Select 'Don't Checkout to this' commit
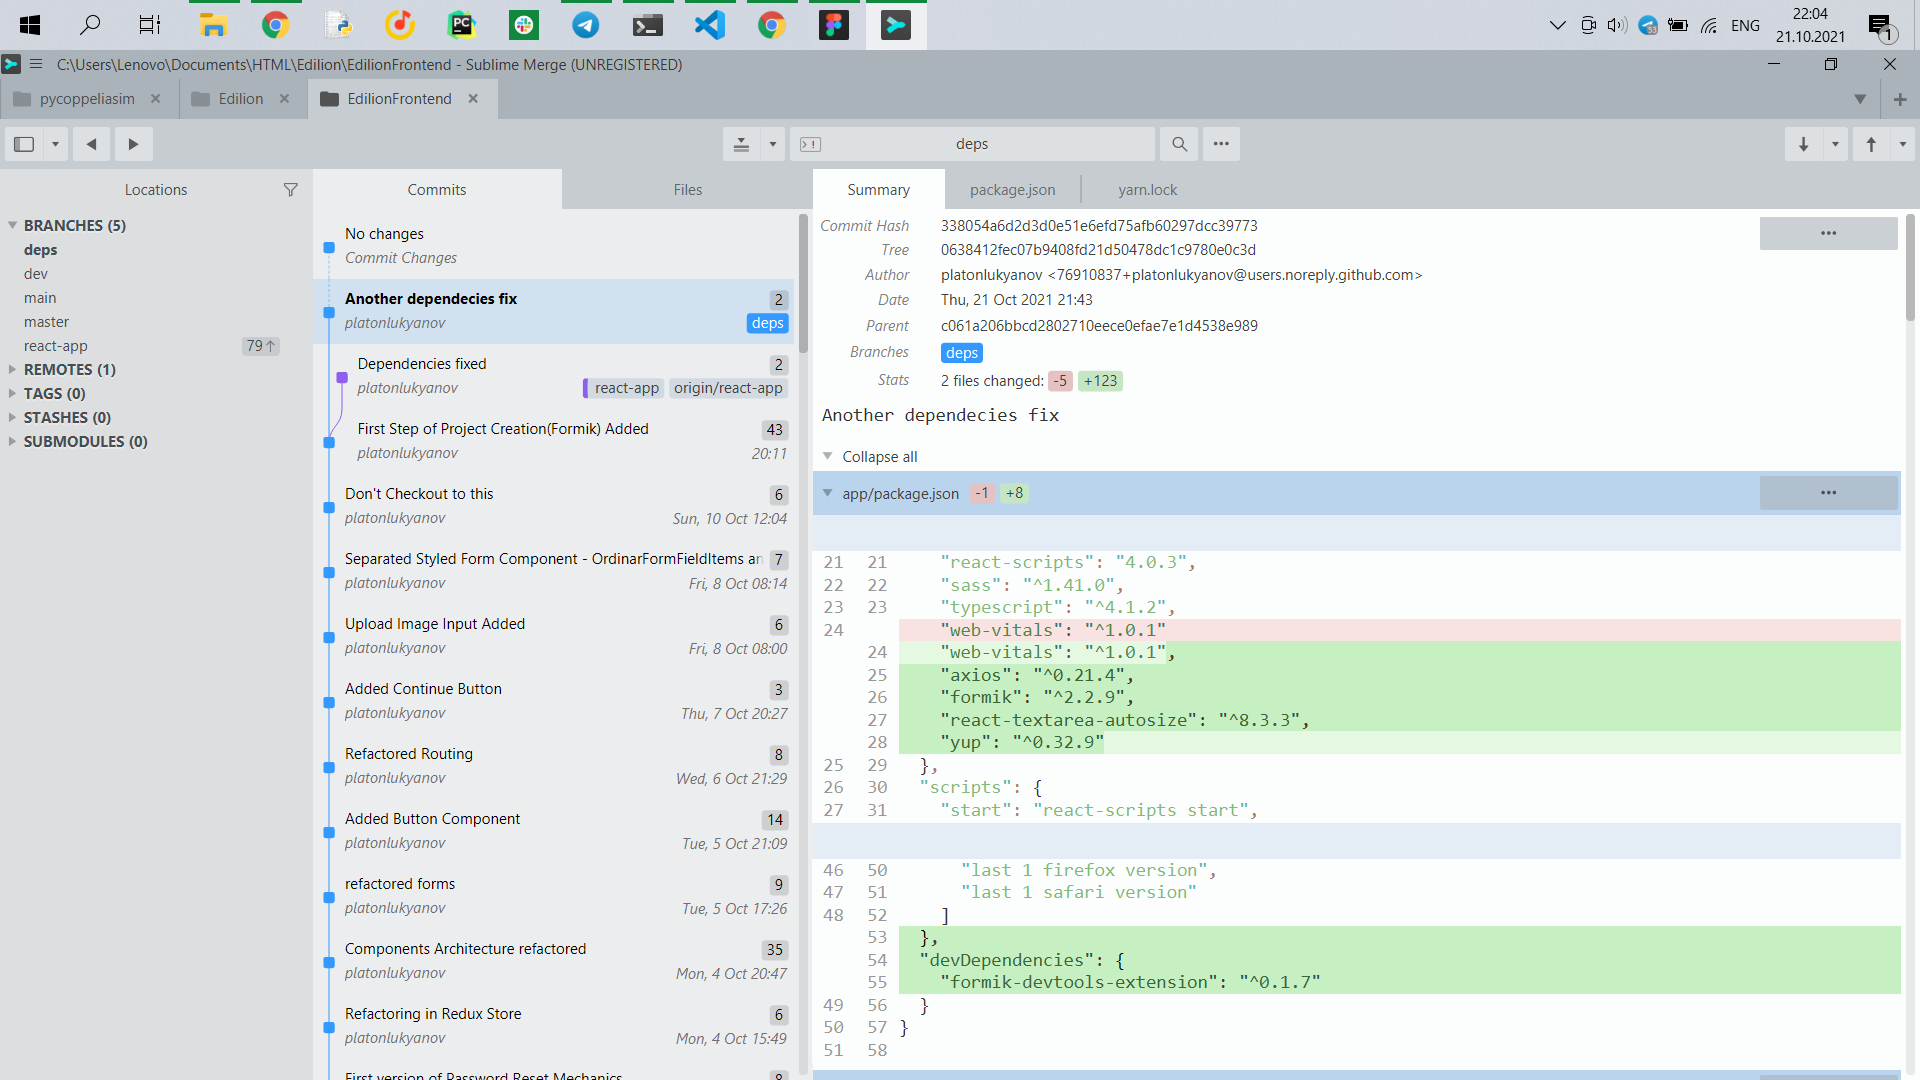1920x1080 pixels. 555,506
